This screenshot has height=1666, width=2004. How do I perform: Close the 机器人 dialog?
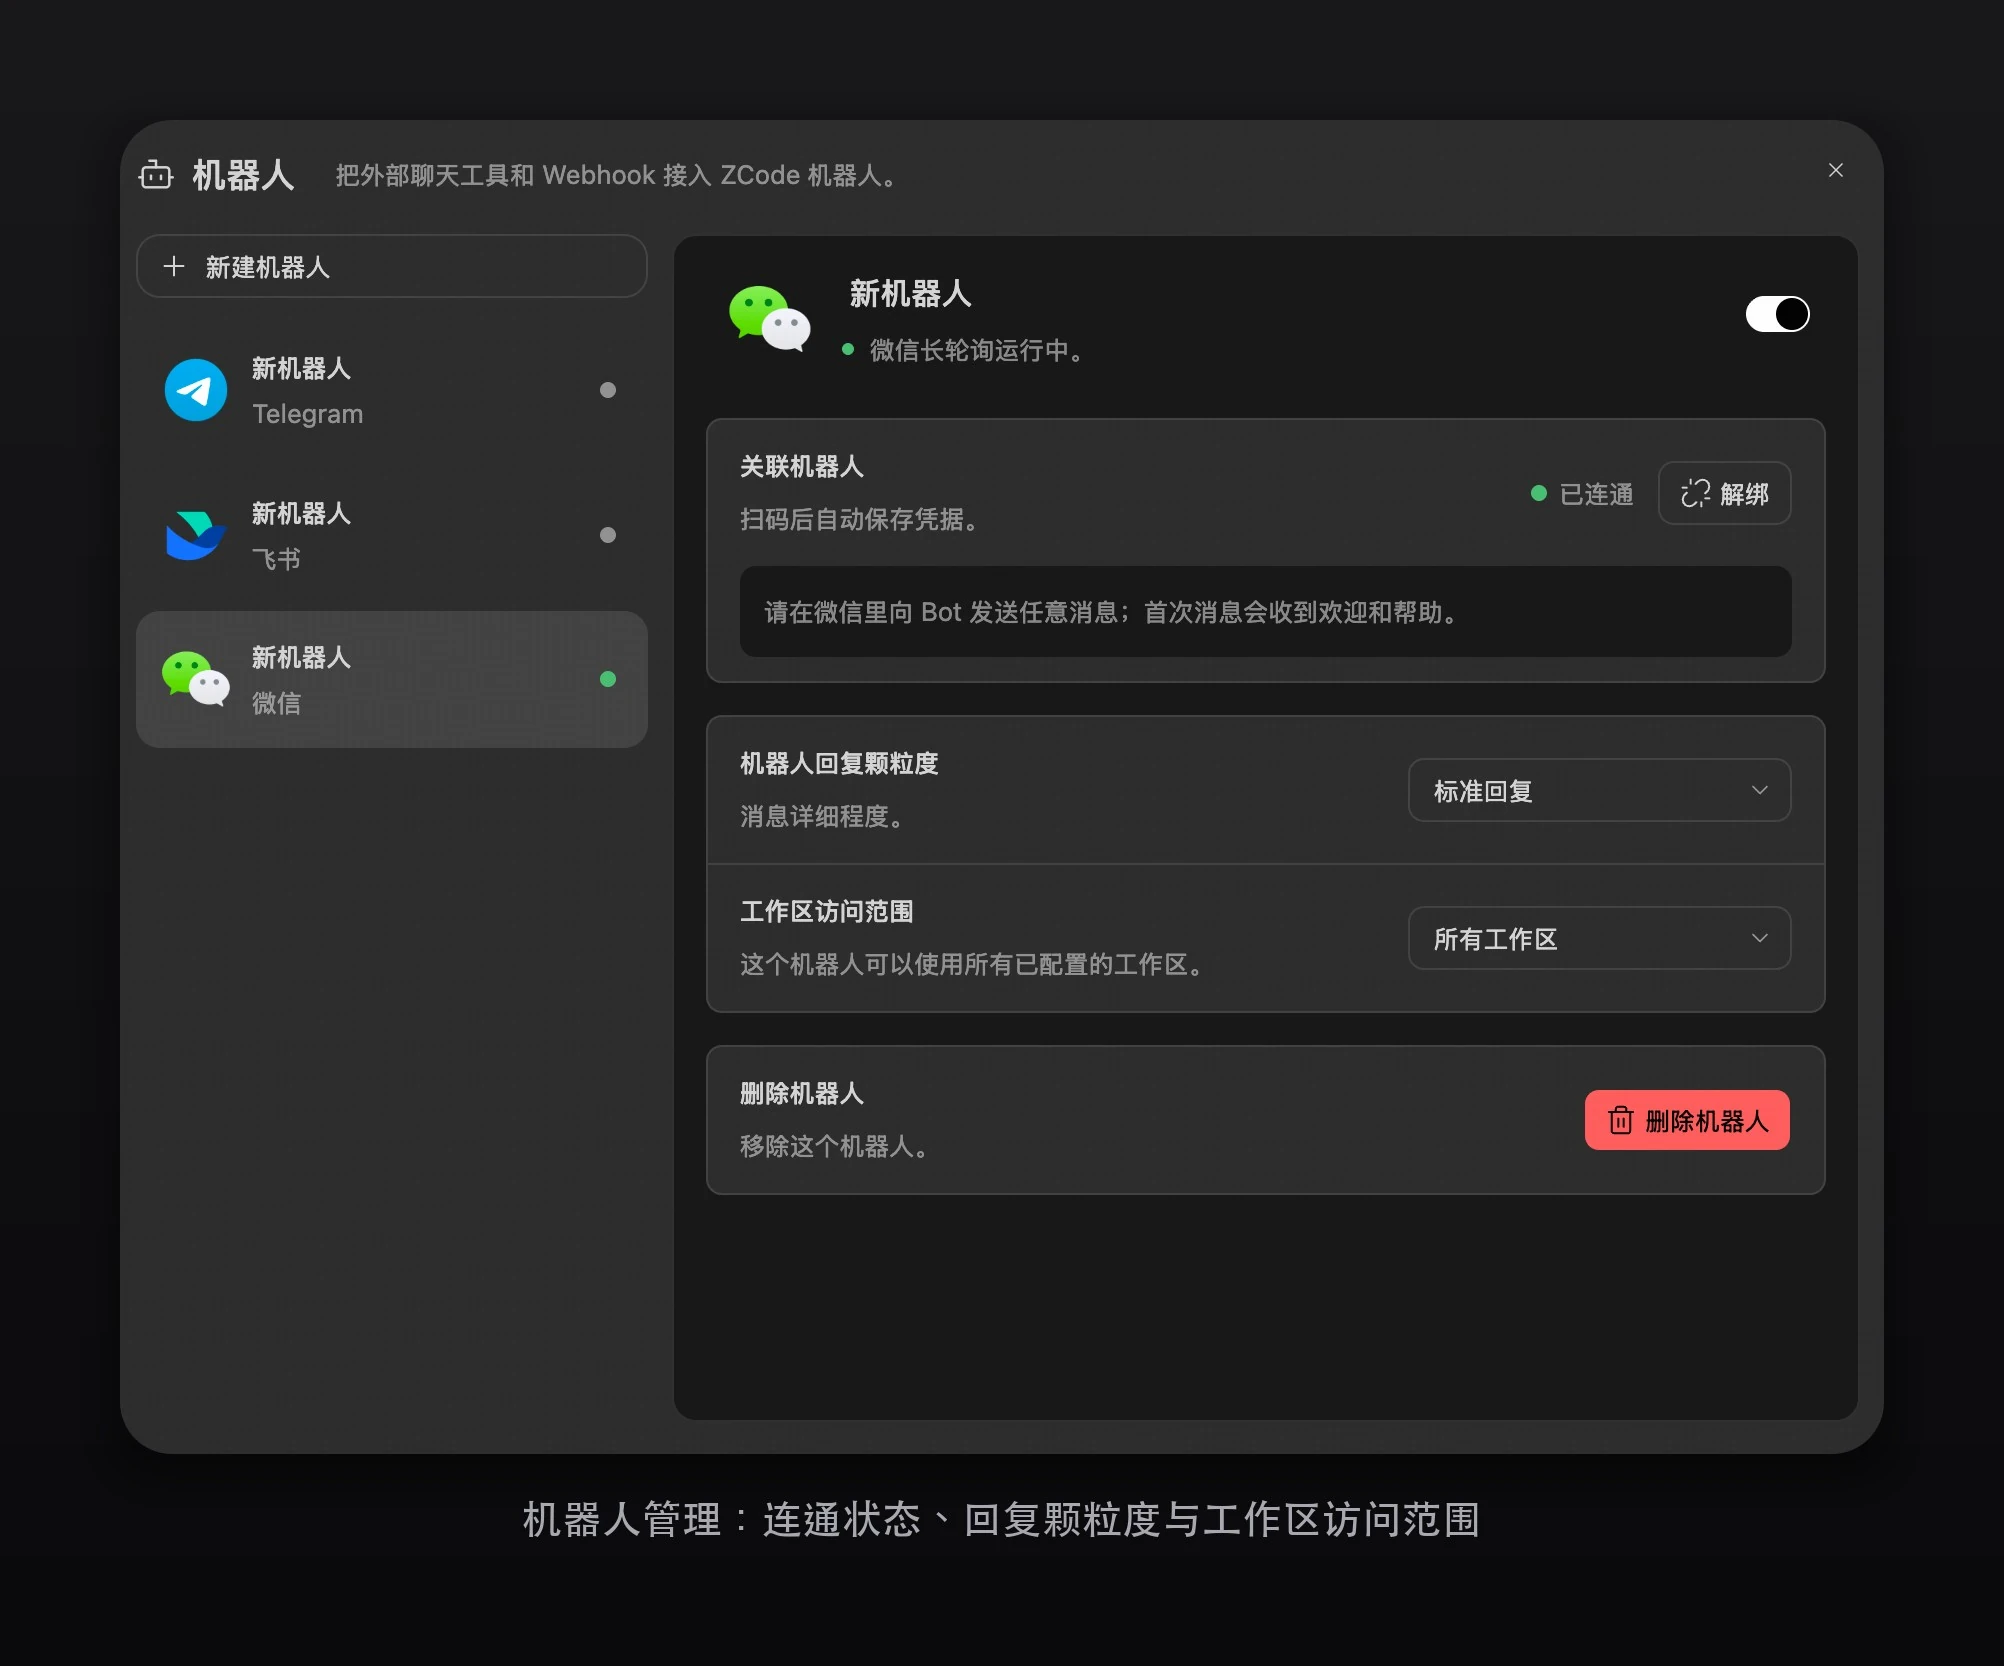coord(1836,170)
